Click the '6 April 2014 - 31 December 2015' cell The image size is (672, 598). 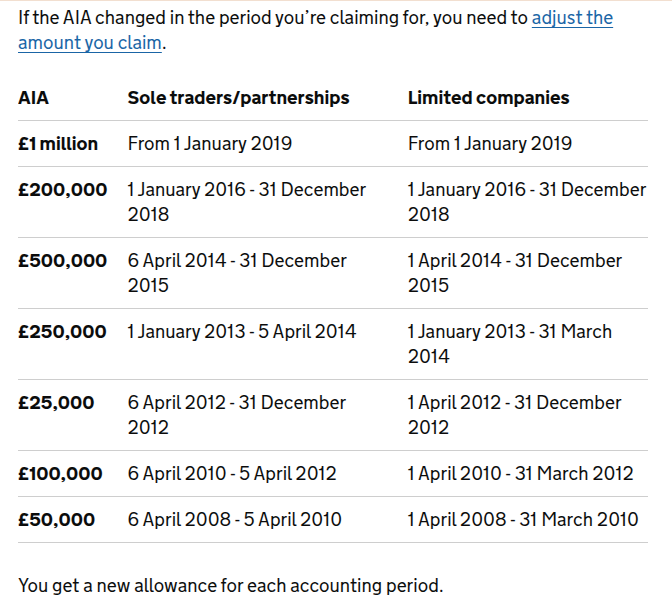coord(237,273)
